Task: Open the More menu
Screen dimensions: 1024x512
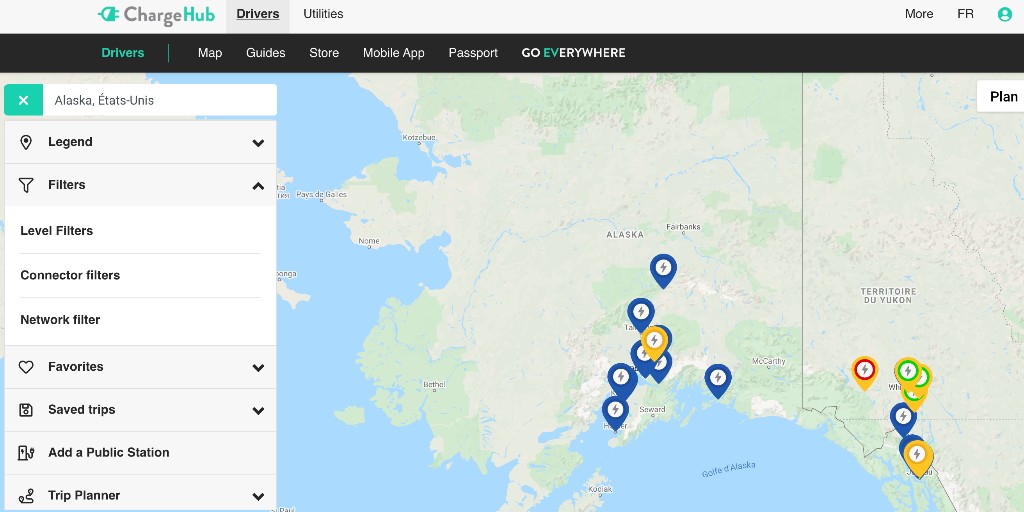Action: pos(919,14)
